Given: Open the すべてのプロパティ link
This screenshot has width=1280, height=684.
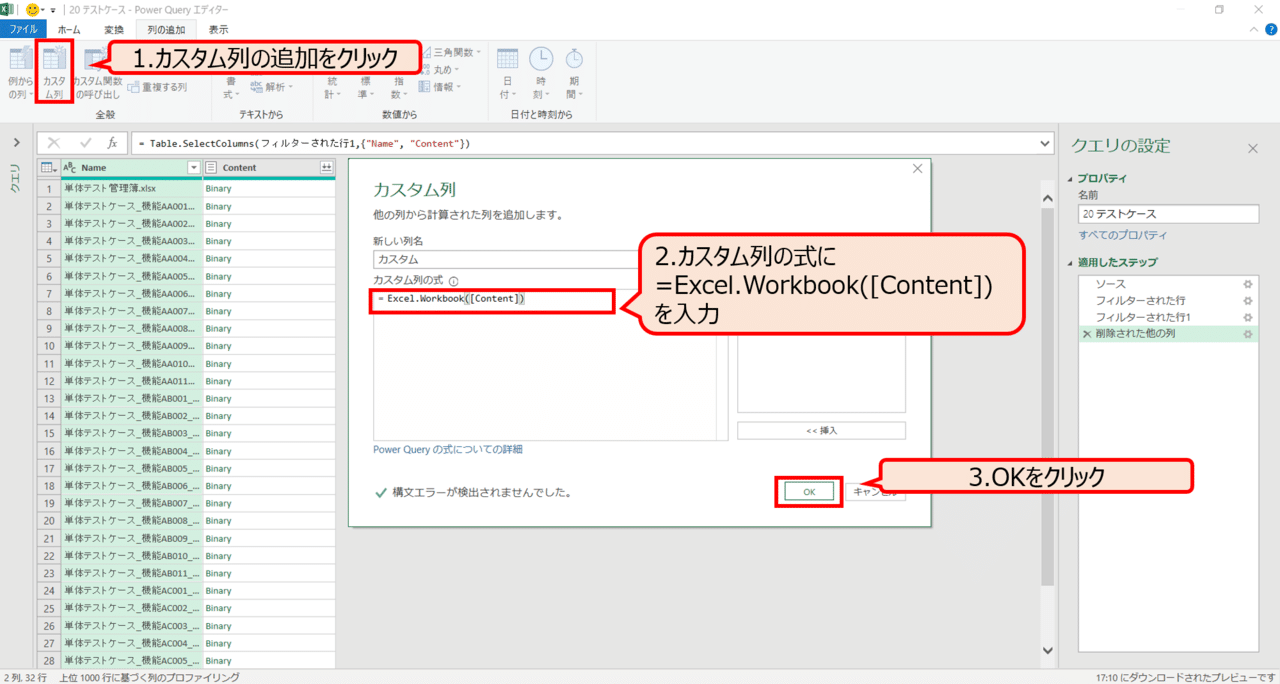Looking at the screenshot, I should 1122,235.
